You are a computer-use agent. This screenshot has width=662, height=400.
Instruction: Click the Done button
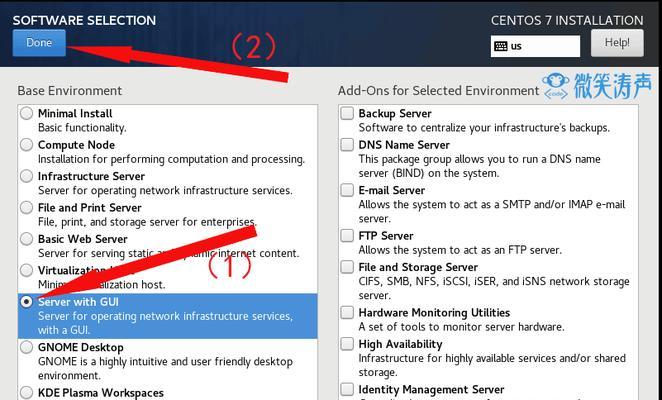(x=39, y=43)
